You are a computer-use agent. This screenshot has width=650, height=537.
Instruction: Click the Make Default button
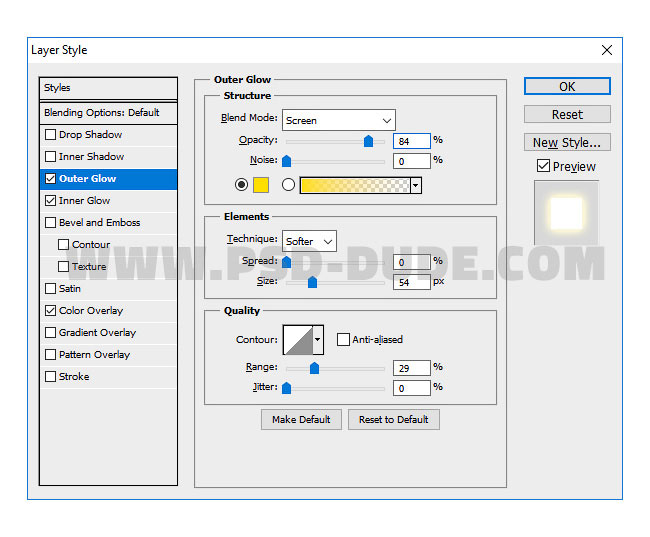click(x=301, y=420)
